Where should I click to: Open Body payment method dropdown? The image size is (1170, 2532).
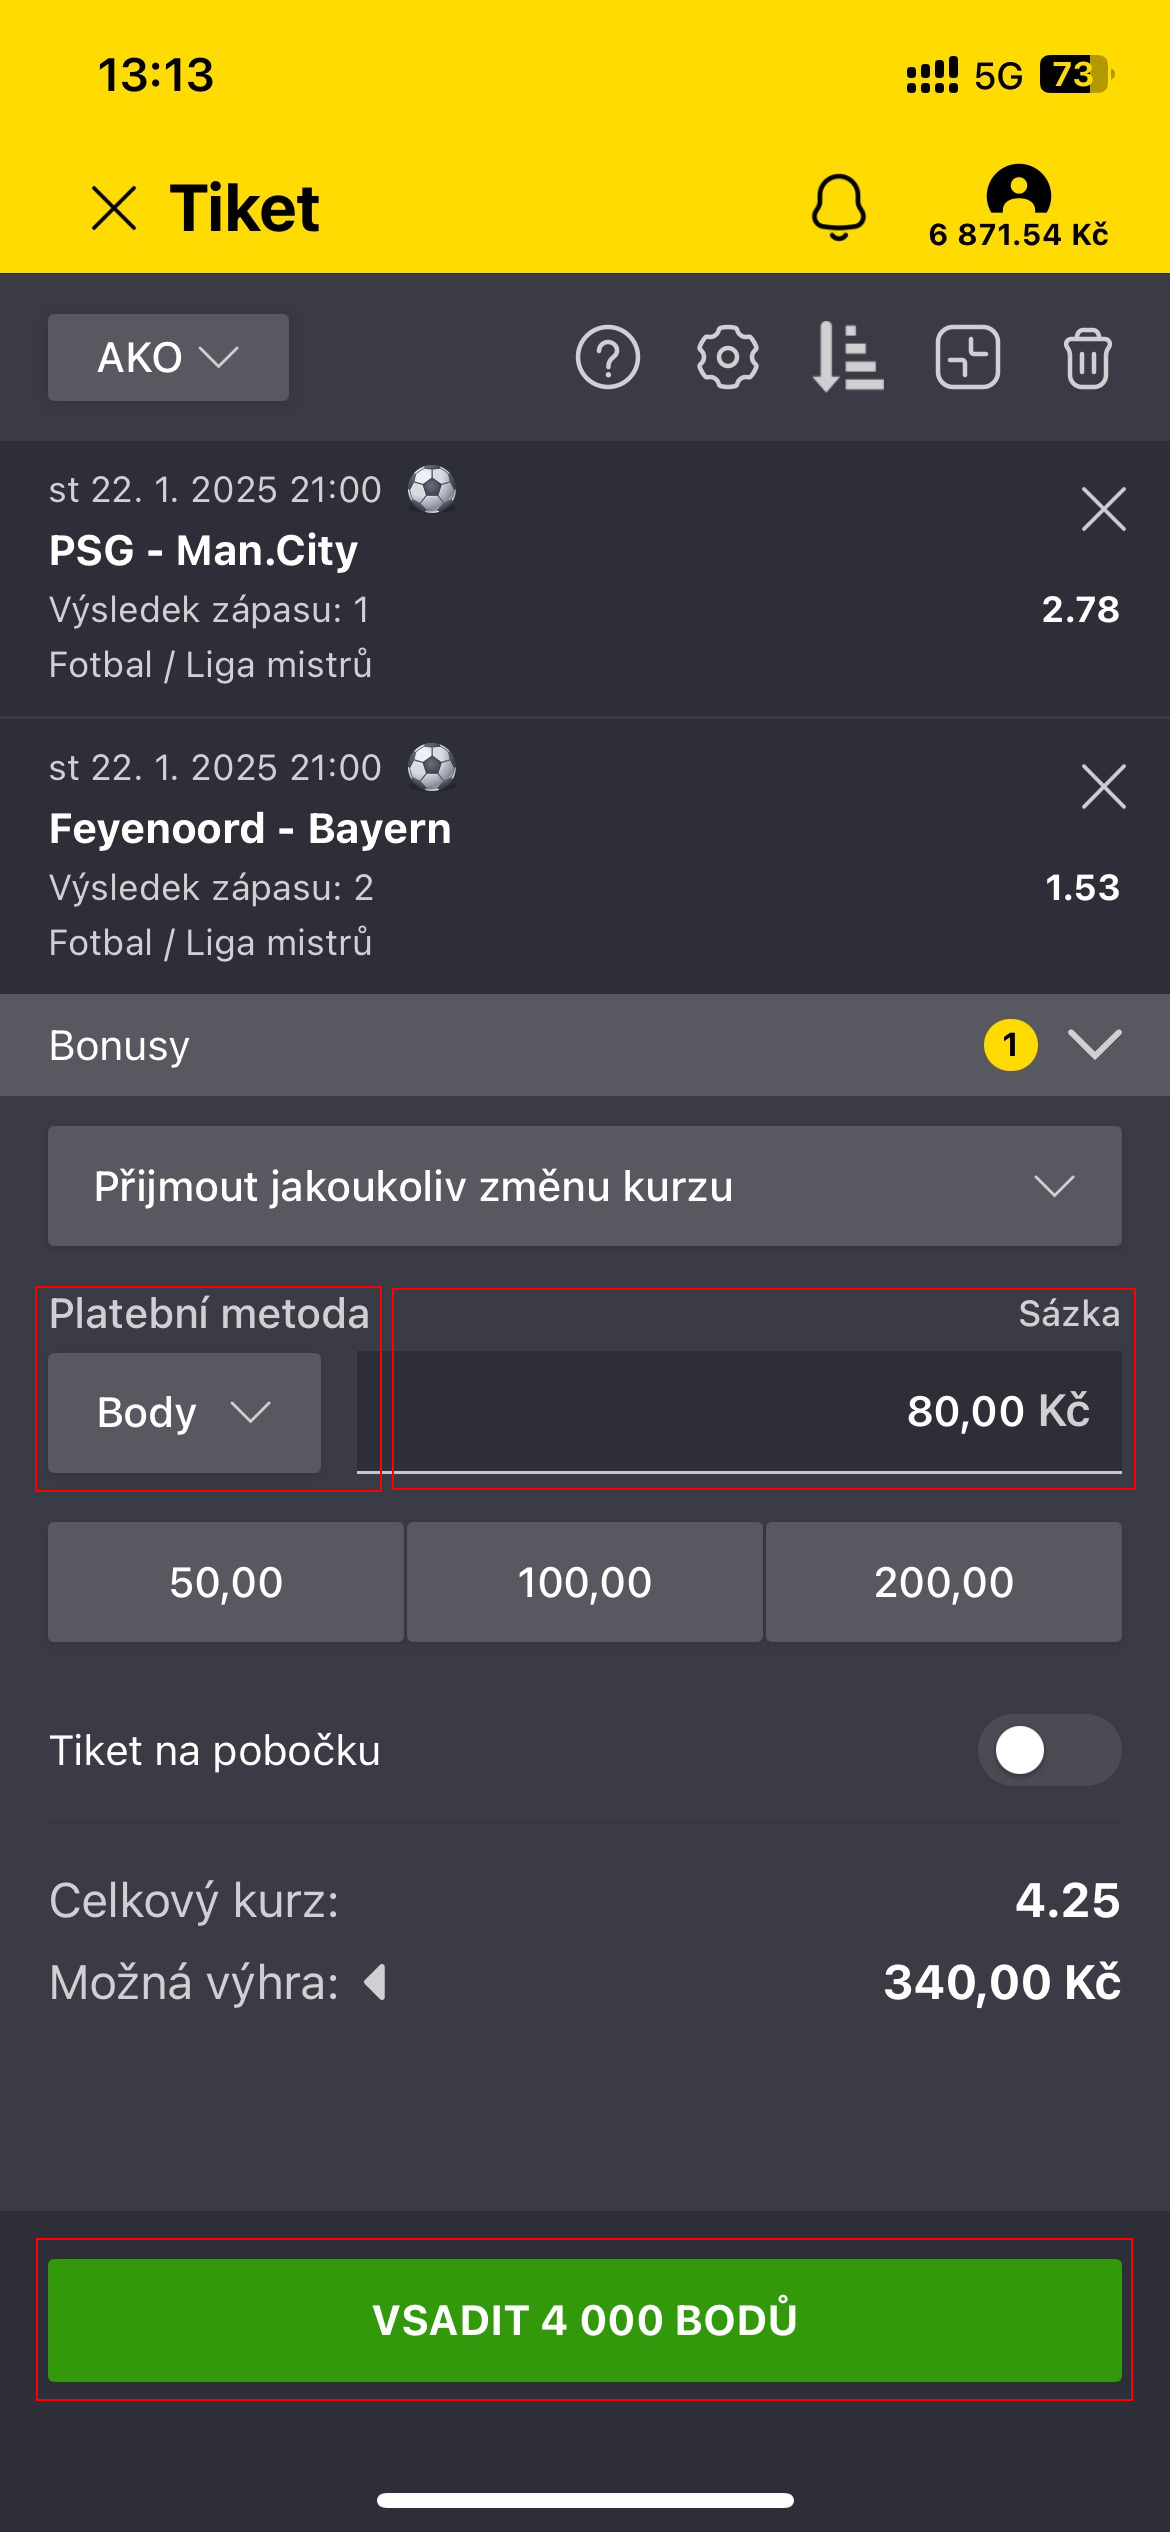pos(184,1412)
